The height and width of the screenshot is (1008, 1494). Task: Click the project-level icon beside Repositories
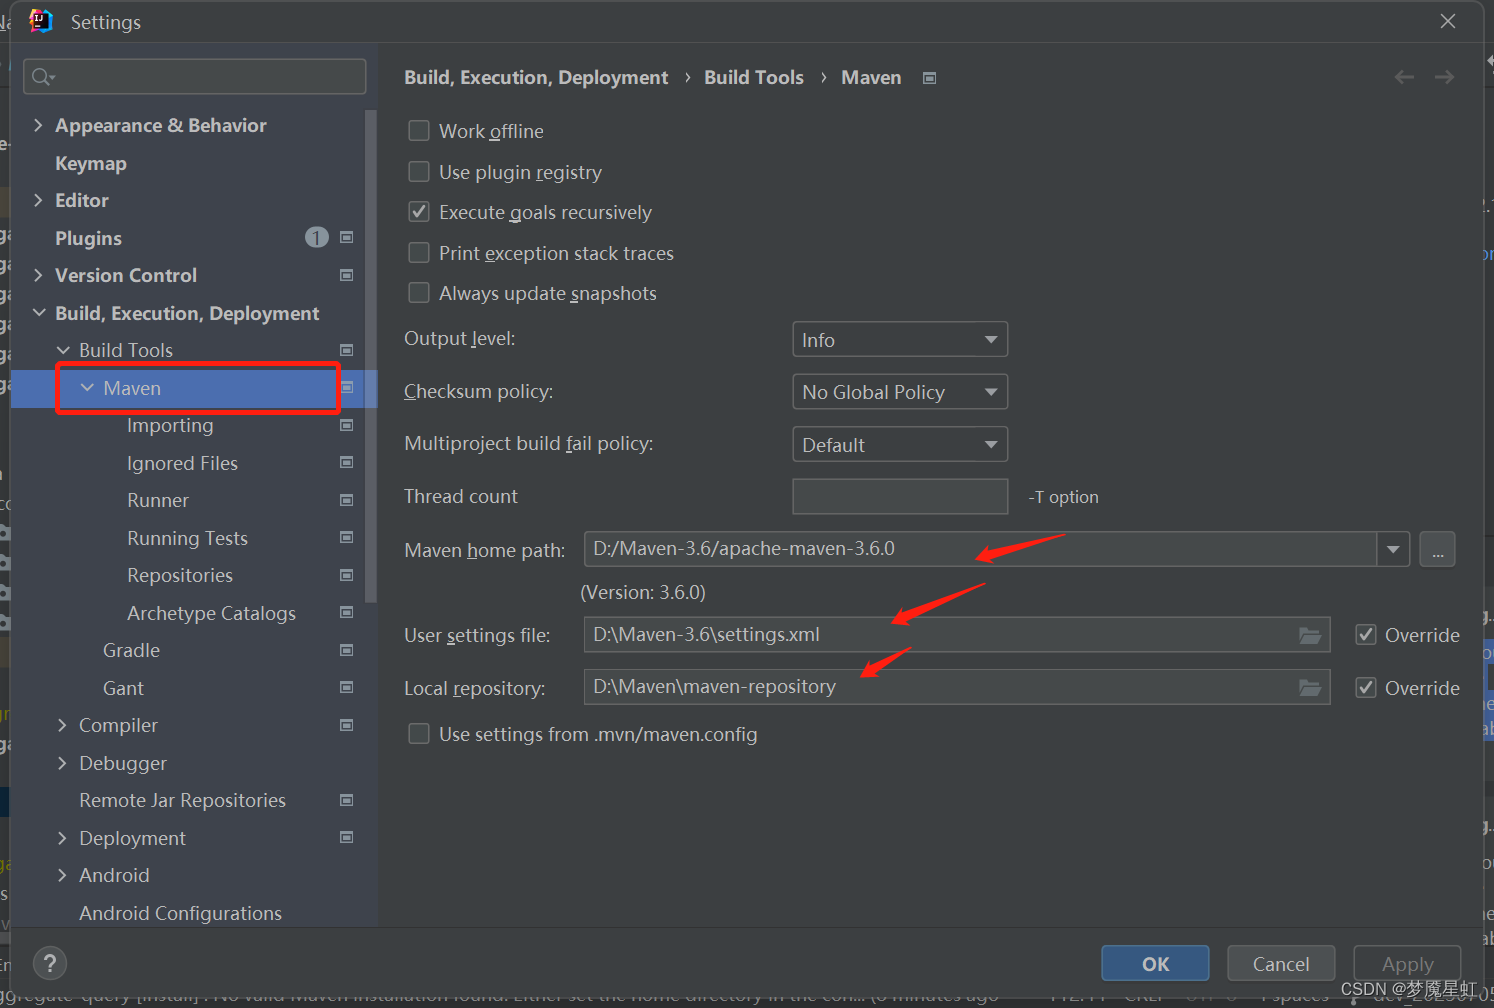point(347,575)
